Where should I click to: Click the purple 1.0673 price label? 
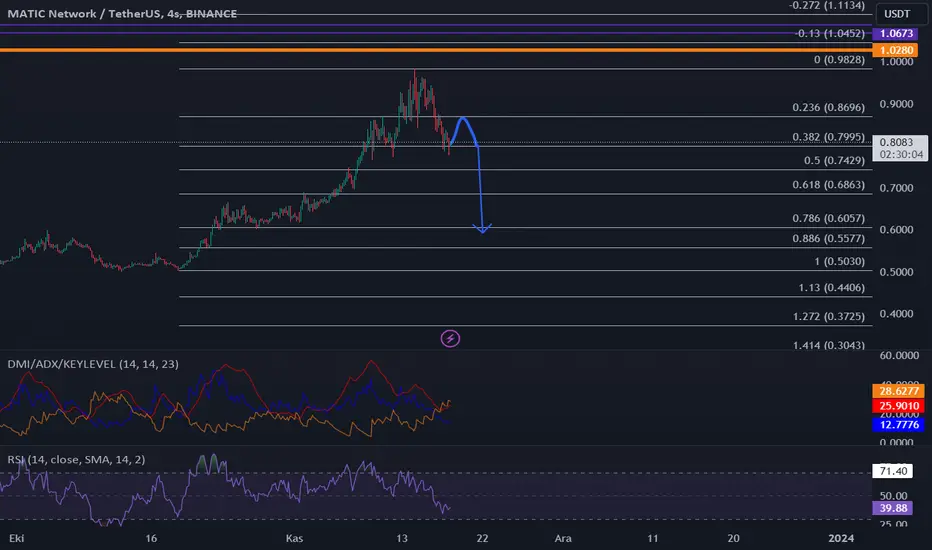(x=896, y=33)
